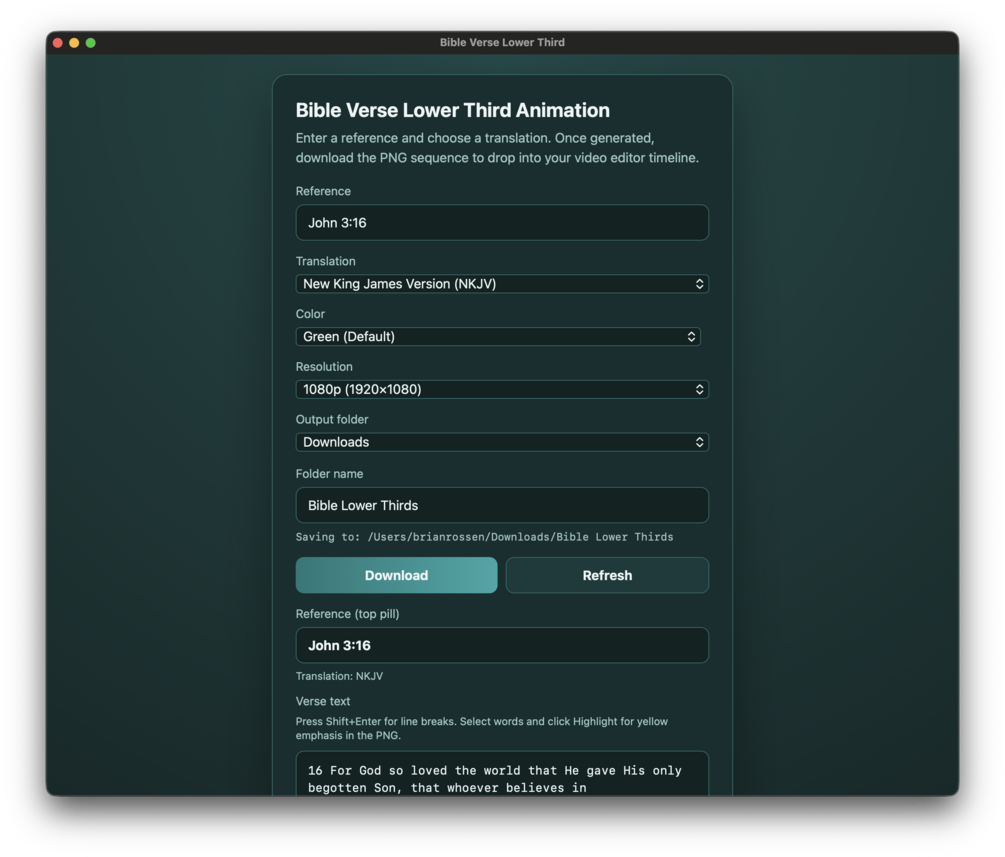The height and width of the screenshot is (857, 1005).
Task: Open the Output folder dropdown showing Downloads
Action: (502, 442)
